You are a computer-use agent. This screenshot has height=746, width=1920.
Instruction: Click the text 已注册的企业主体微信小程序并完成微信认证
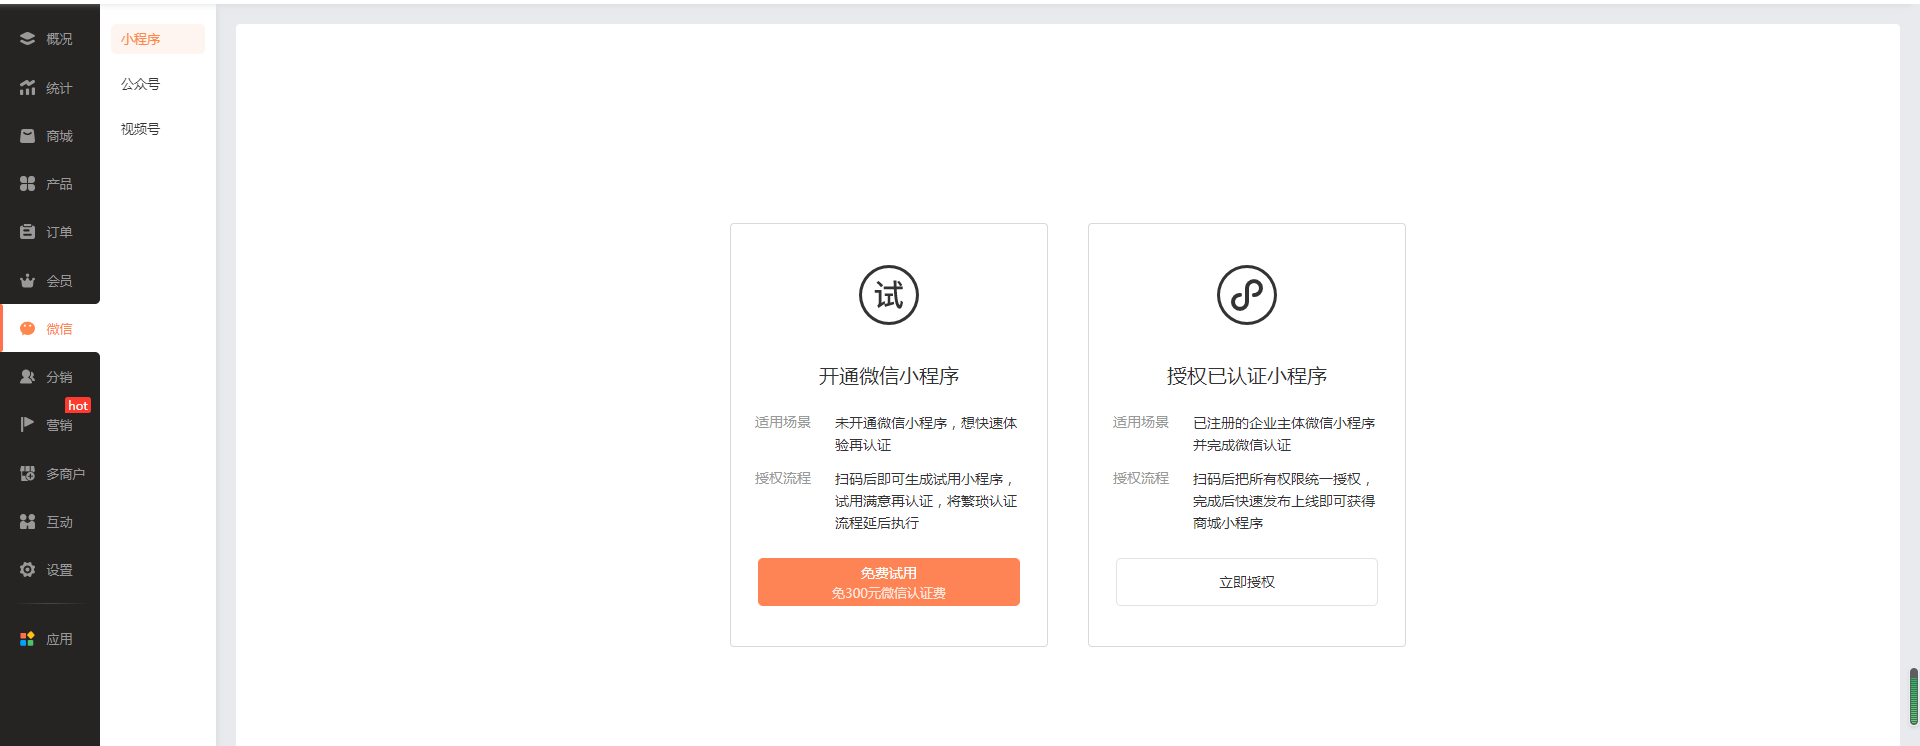coord(1284,434)
